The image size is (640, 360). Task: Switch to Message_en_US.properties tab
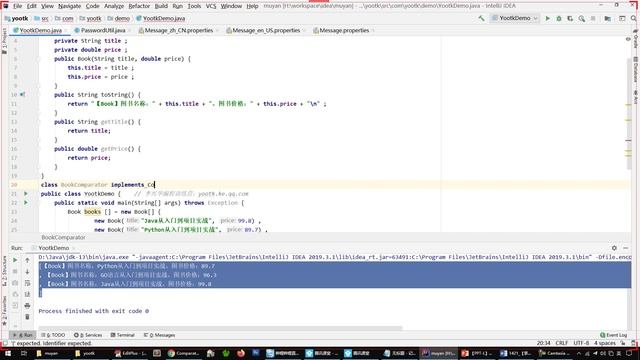pyautogui.click(x=266, y=30)
